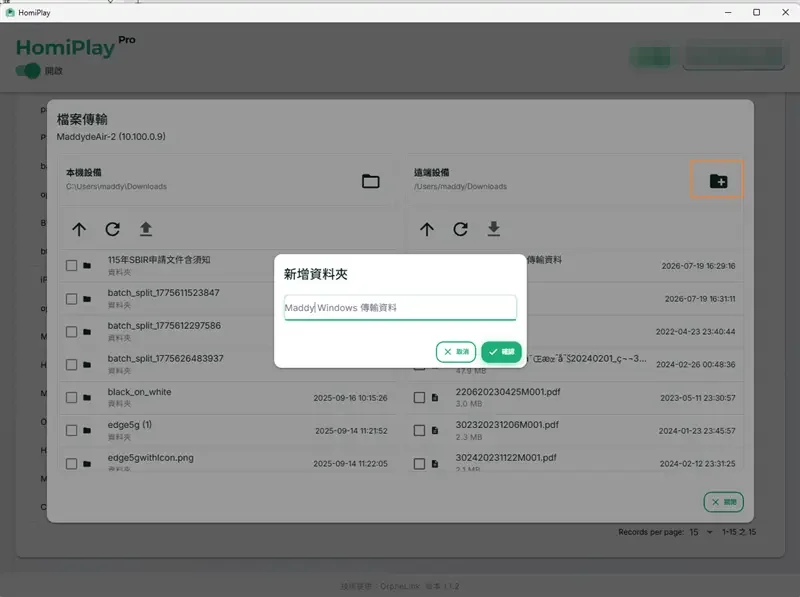The height and width of the screenshot is (597, 800).
Task: Click the download arrow icon
Action: click(493, 229)
